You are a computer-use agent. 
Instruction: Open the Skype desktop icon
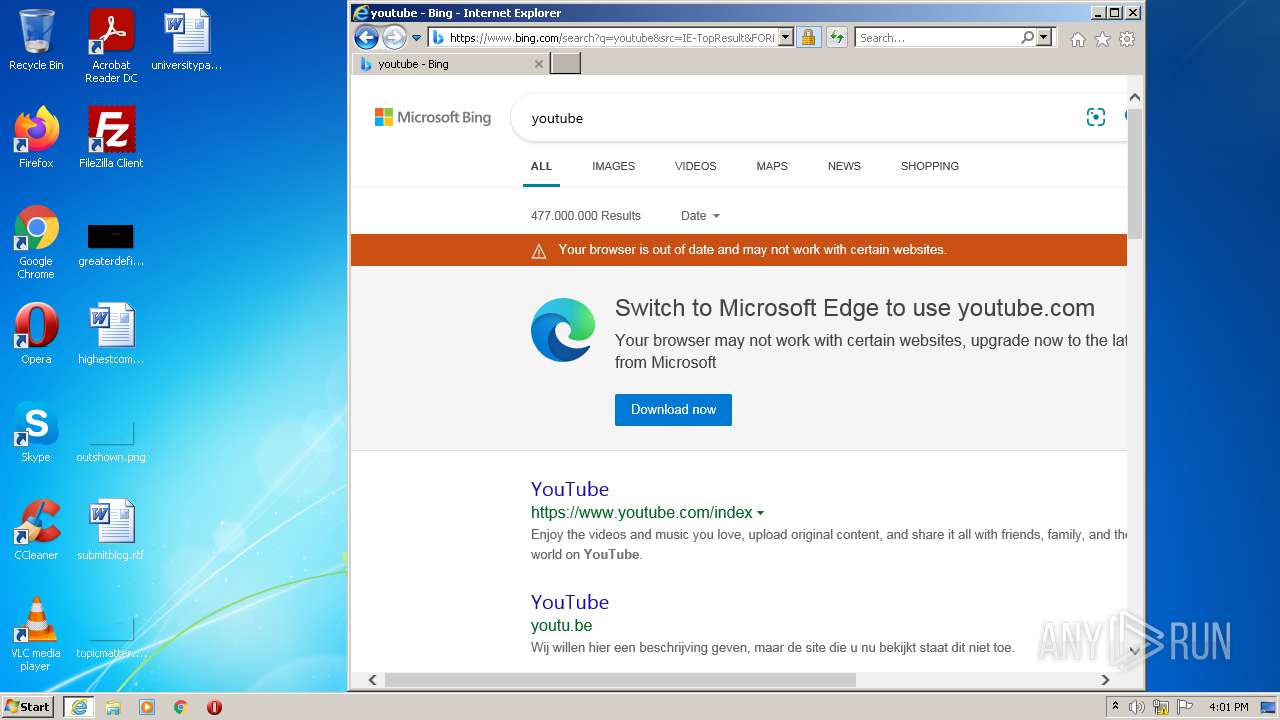pyautogui.click(x=36, y=432)
